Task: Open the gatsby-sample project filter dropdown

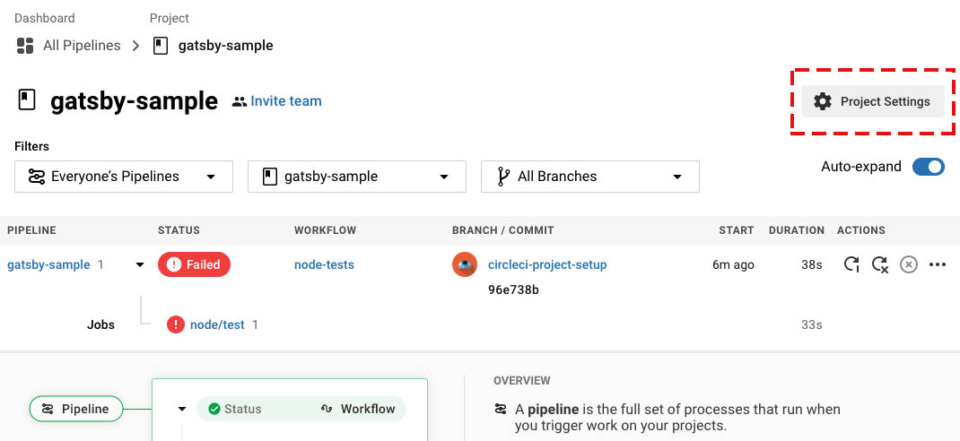Action: pos(357,176)
